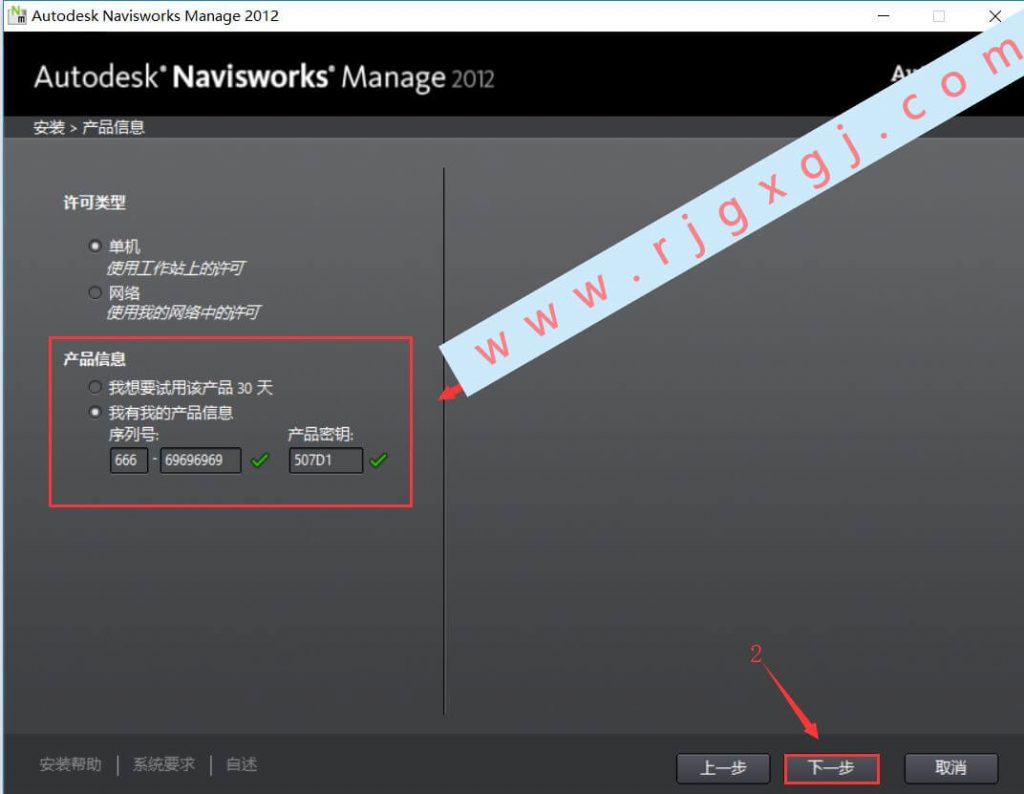This screenshot has height=794, width=1024.
Task: Click the 产品密钥: label
Action: click(x=321, y=434)
